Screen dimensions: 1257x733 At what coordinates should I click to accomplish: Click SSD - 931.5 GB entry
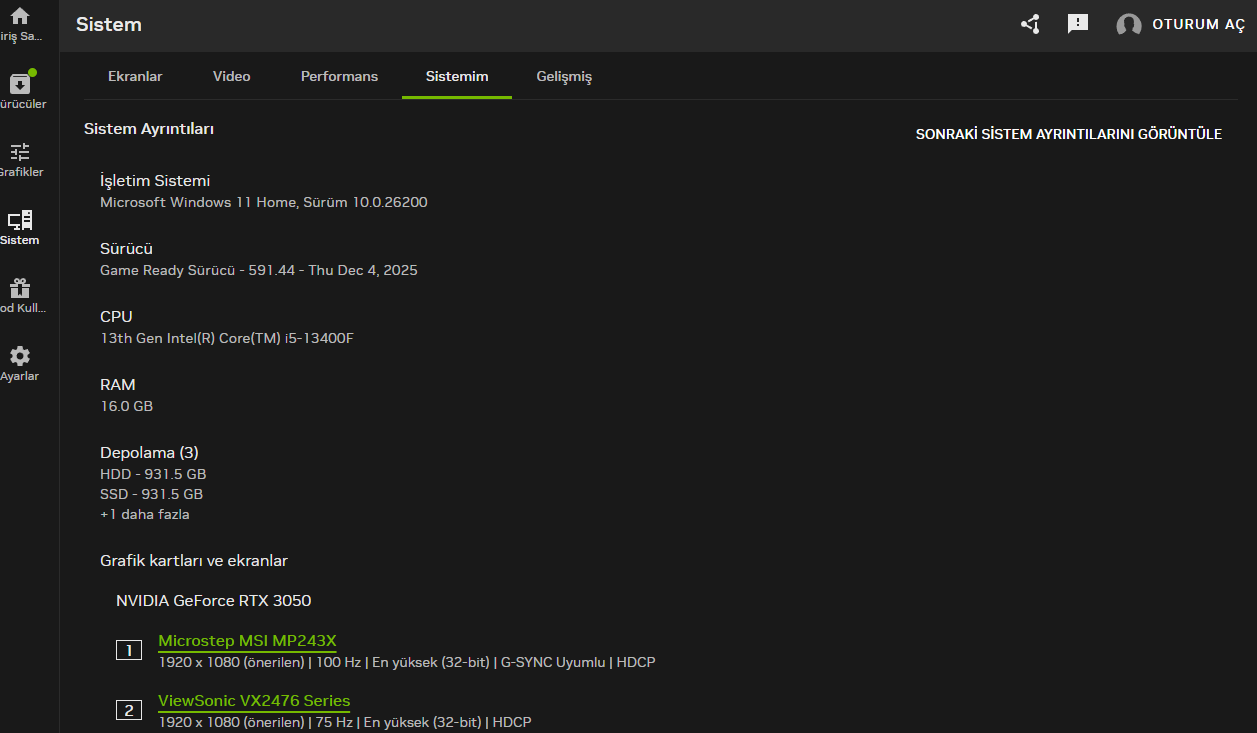point(152,494)
